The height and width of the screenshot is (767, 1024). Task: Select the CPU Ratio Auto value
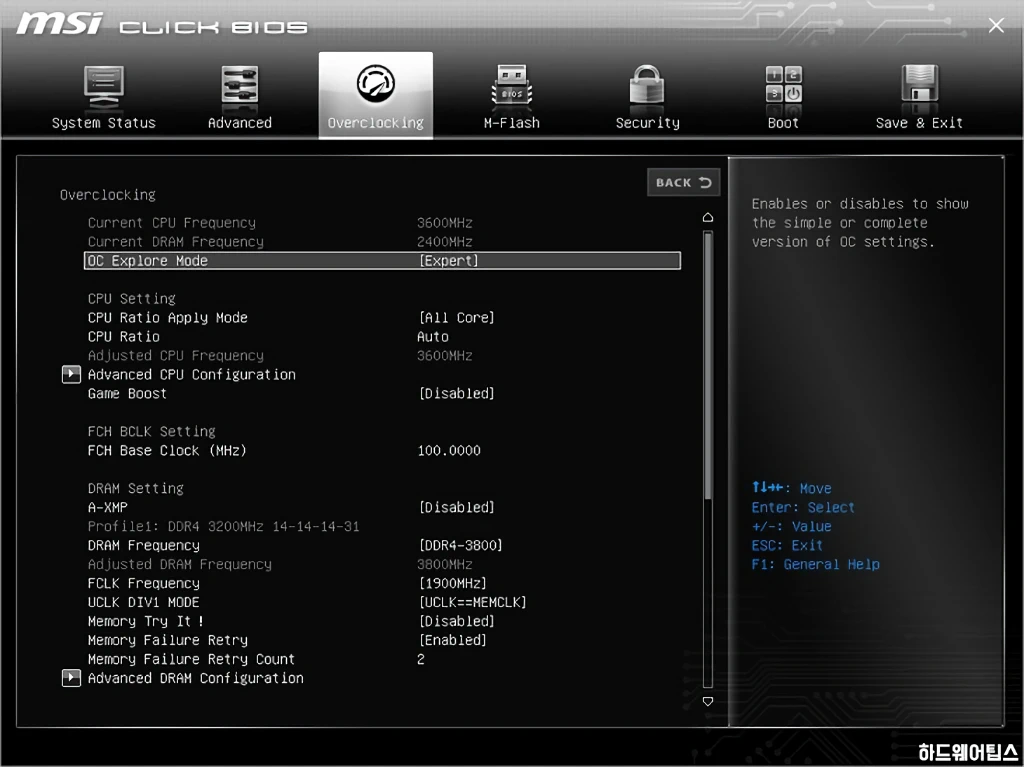(433, 336)
